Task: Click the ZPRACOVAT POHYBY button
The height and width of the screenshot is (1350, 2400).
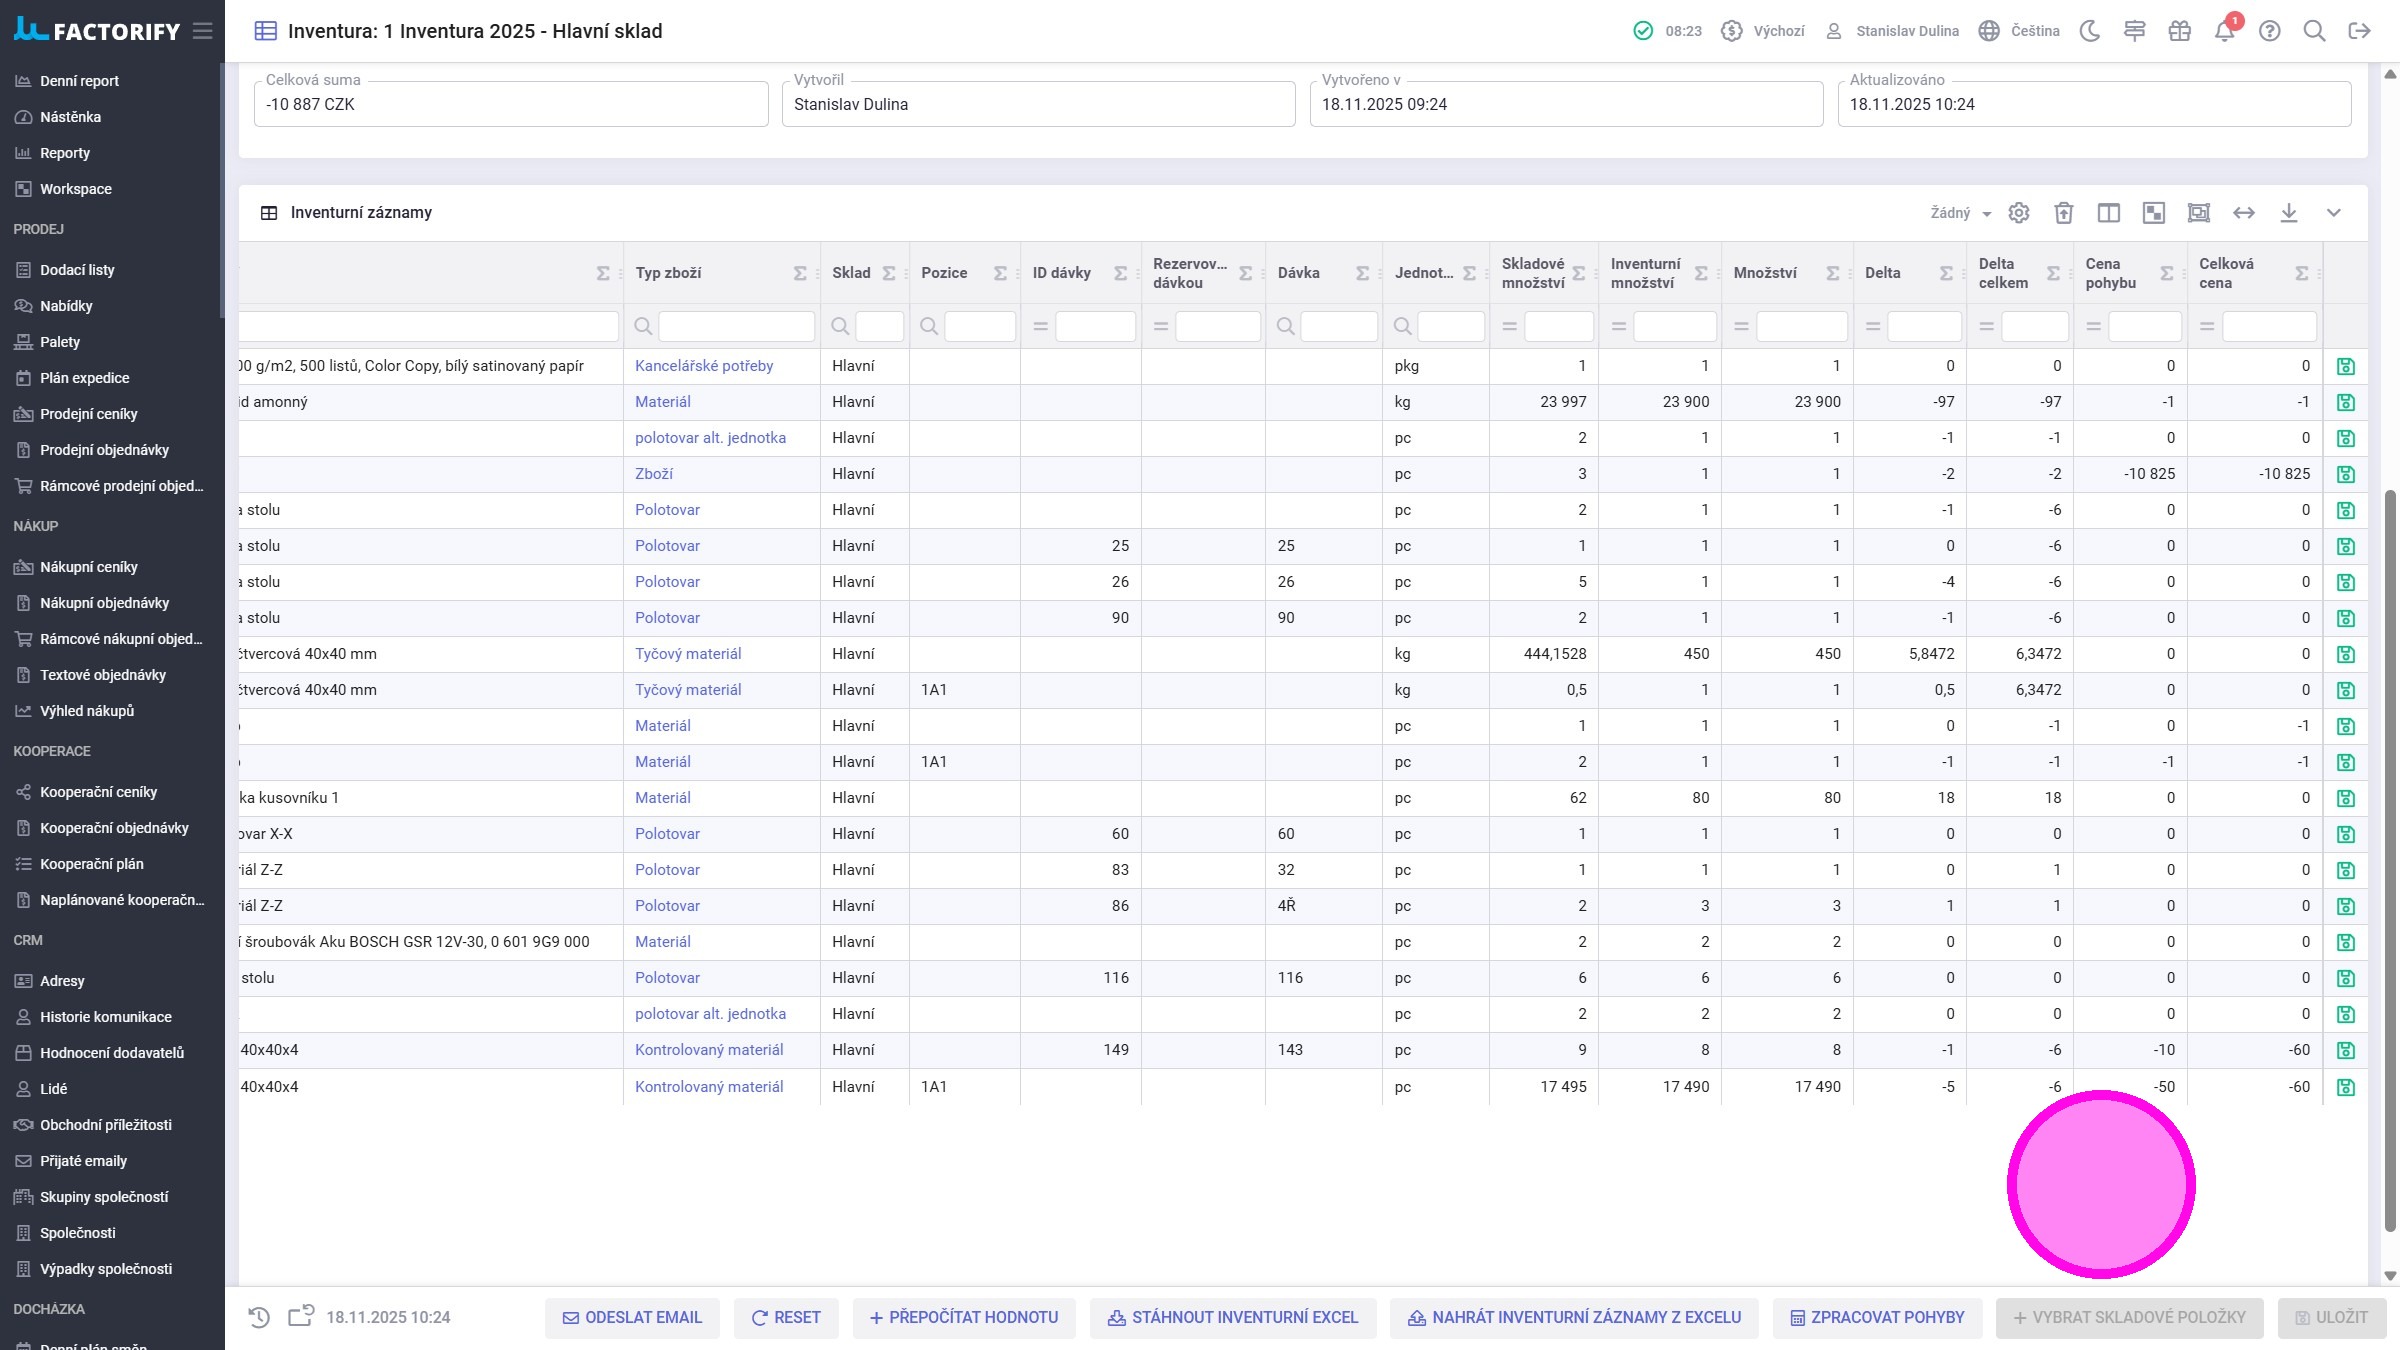Action: (1877, 1318)
